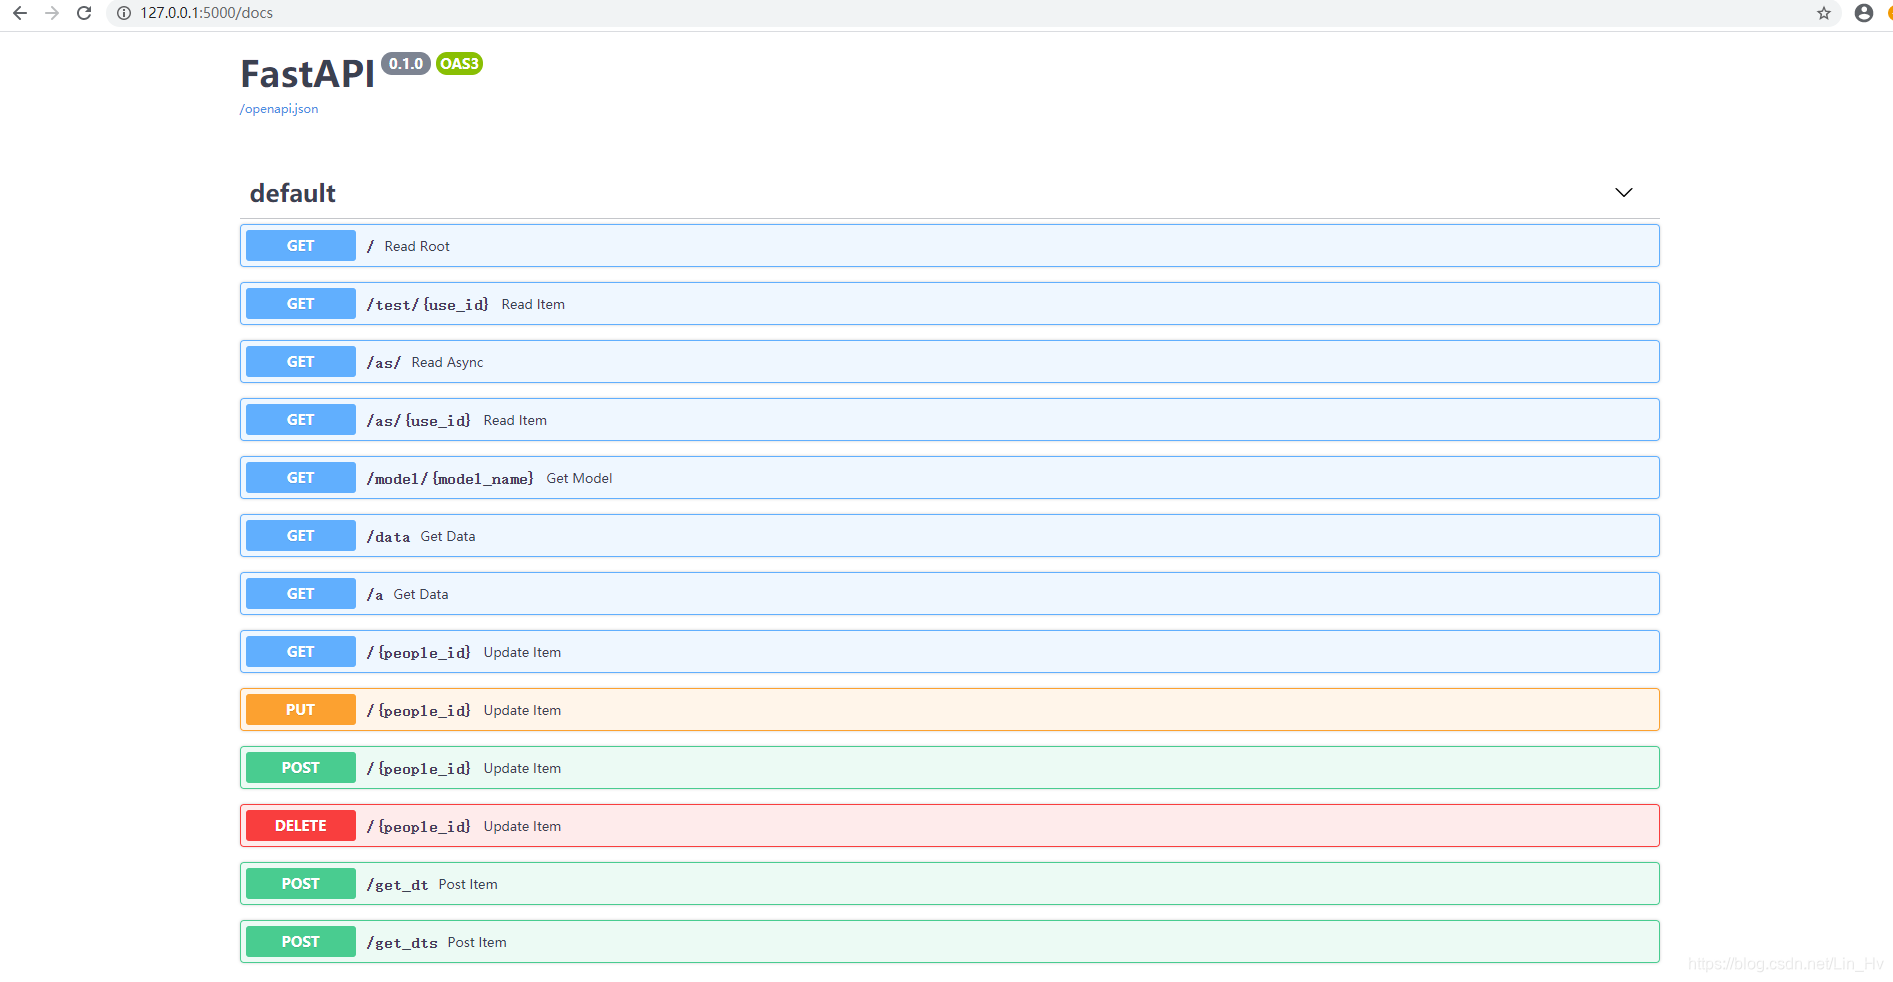The width and height of the screenshot is (1893, 982).
Task: Reload the page with refresh icon
Action: click(x=84, y=13)
